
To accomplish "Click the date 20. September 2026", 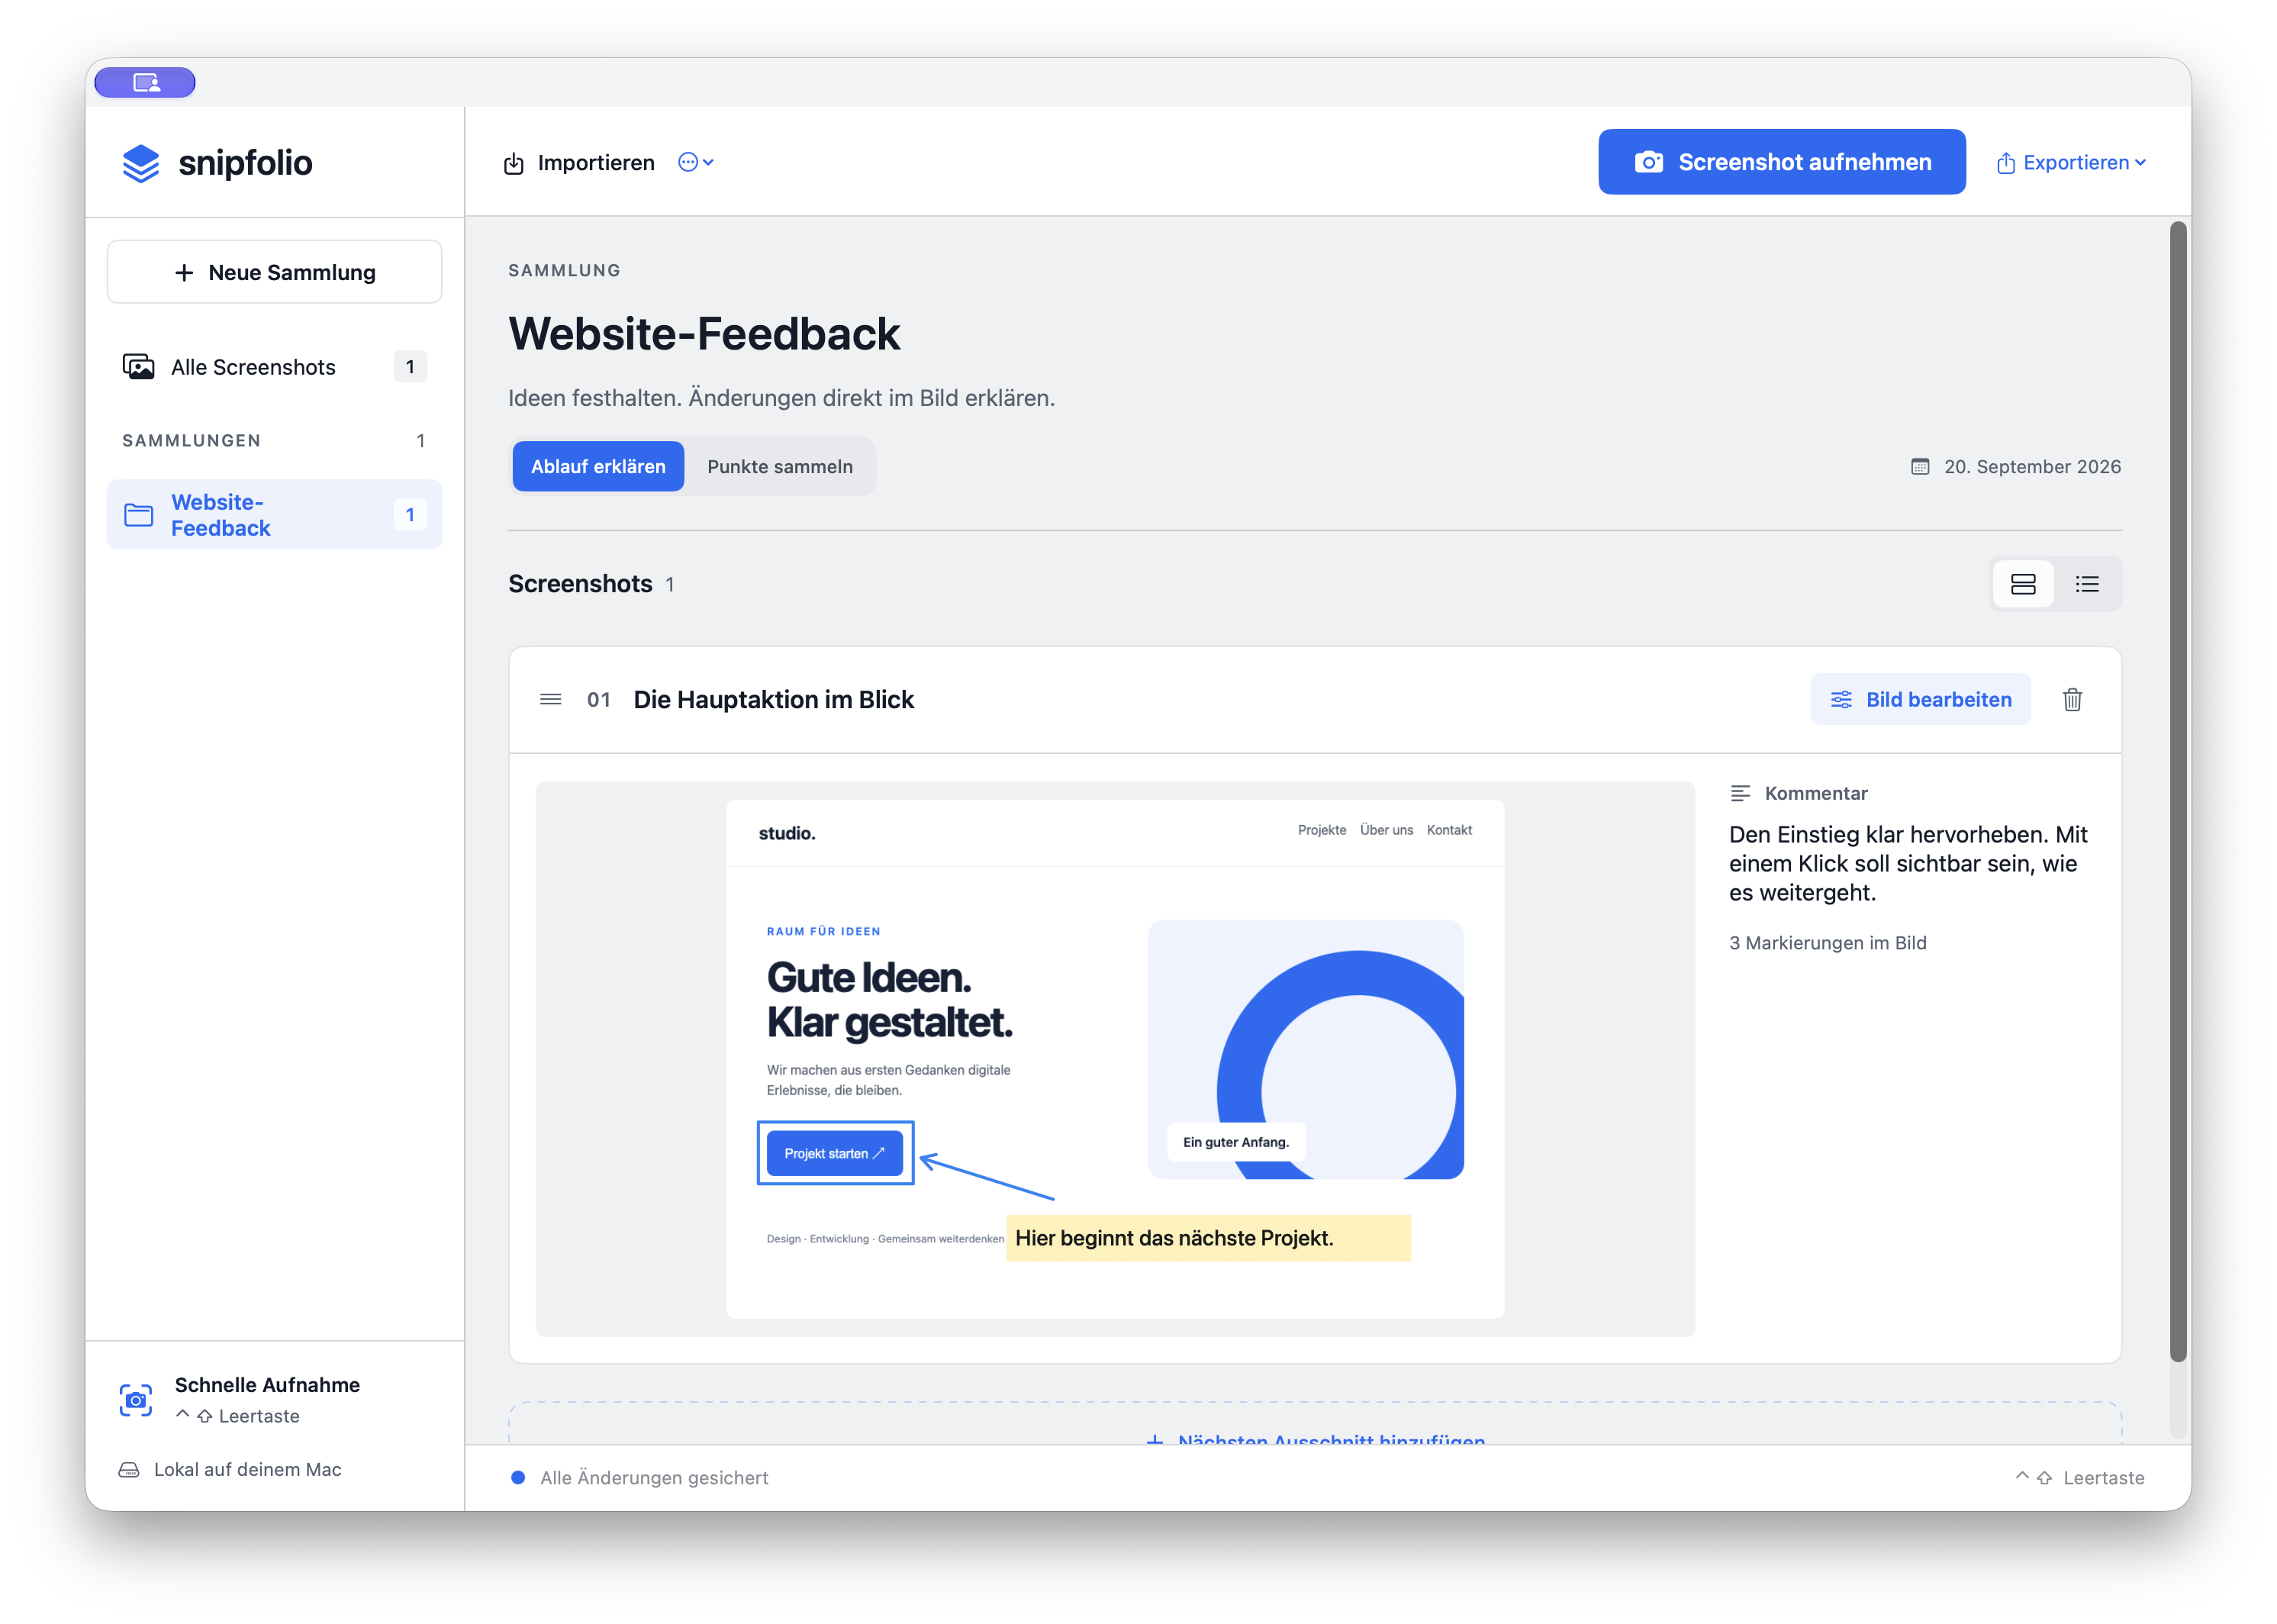I will [2032, 467].
